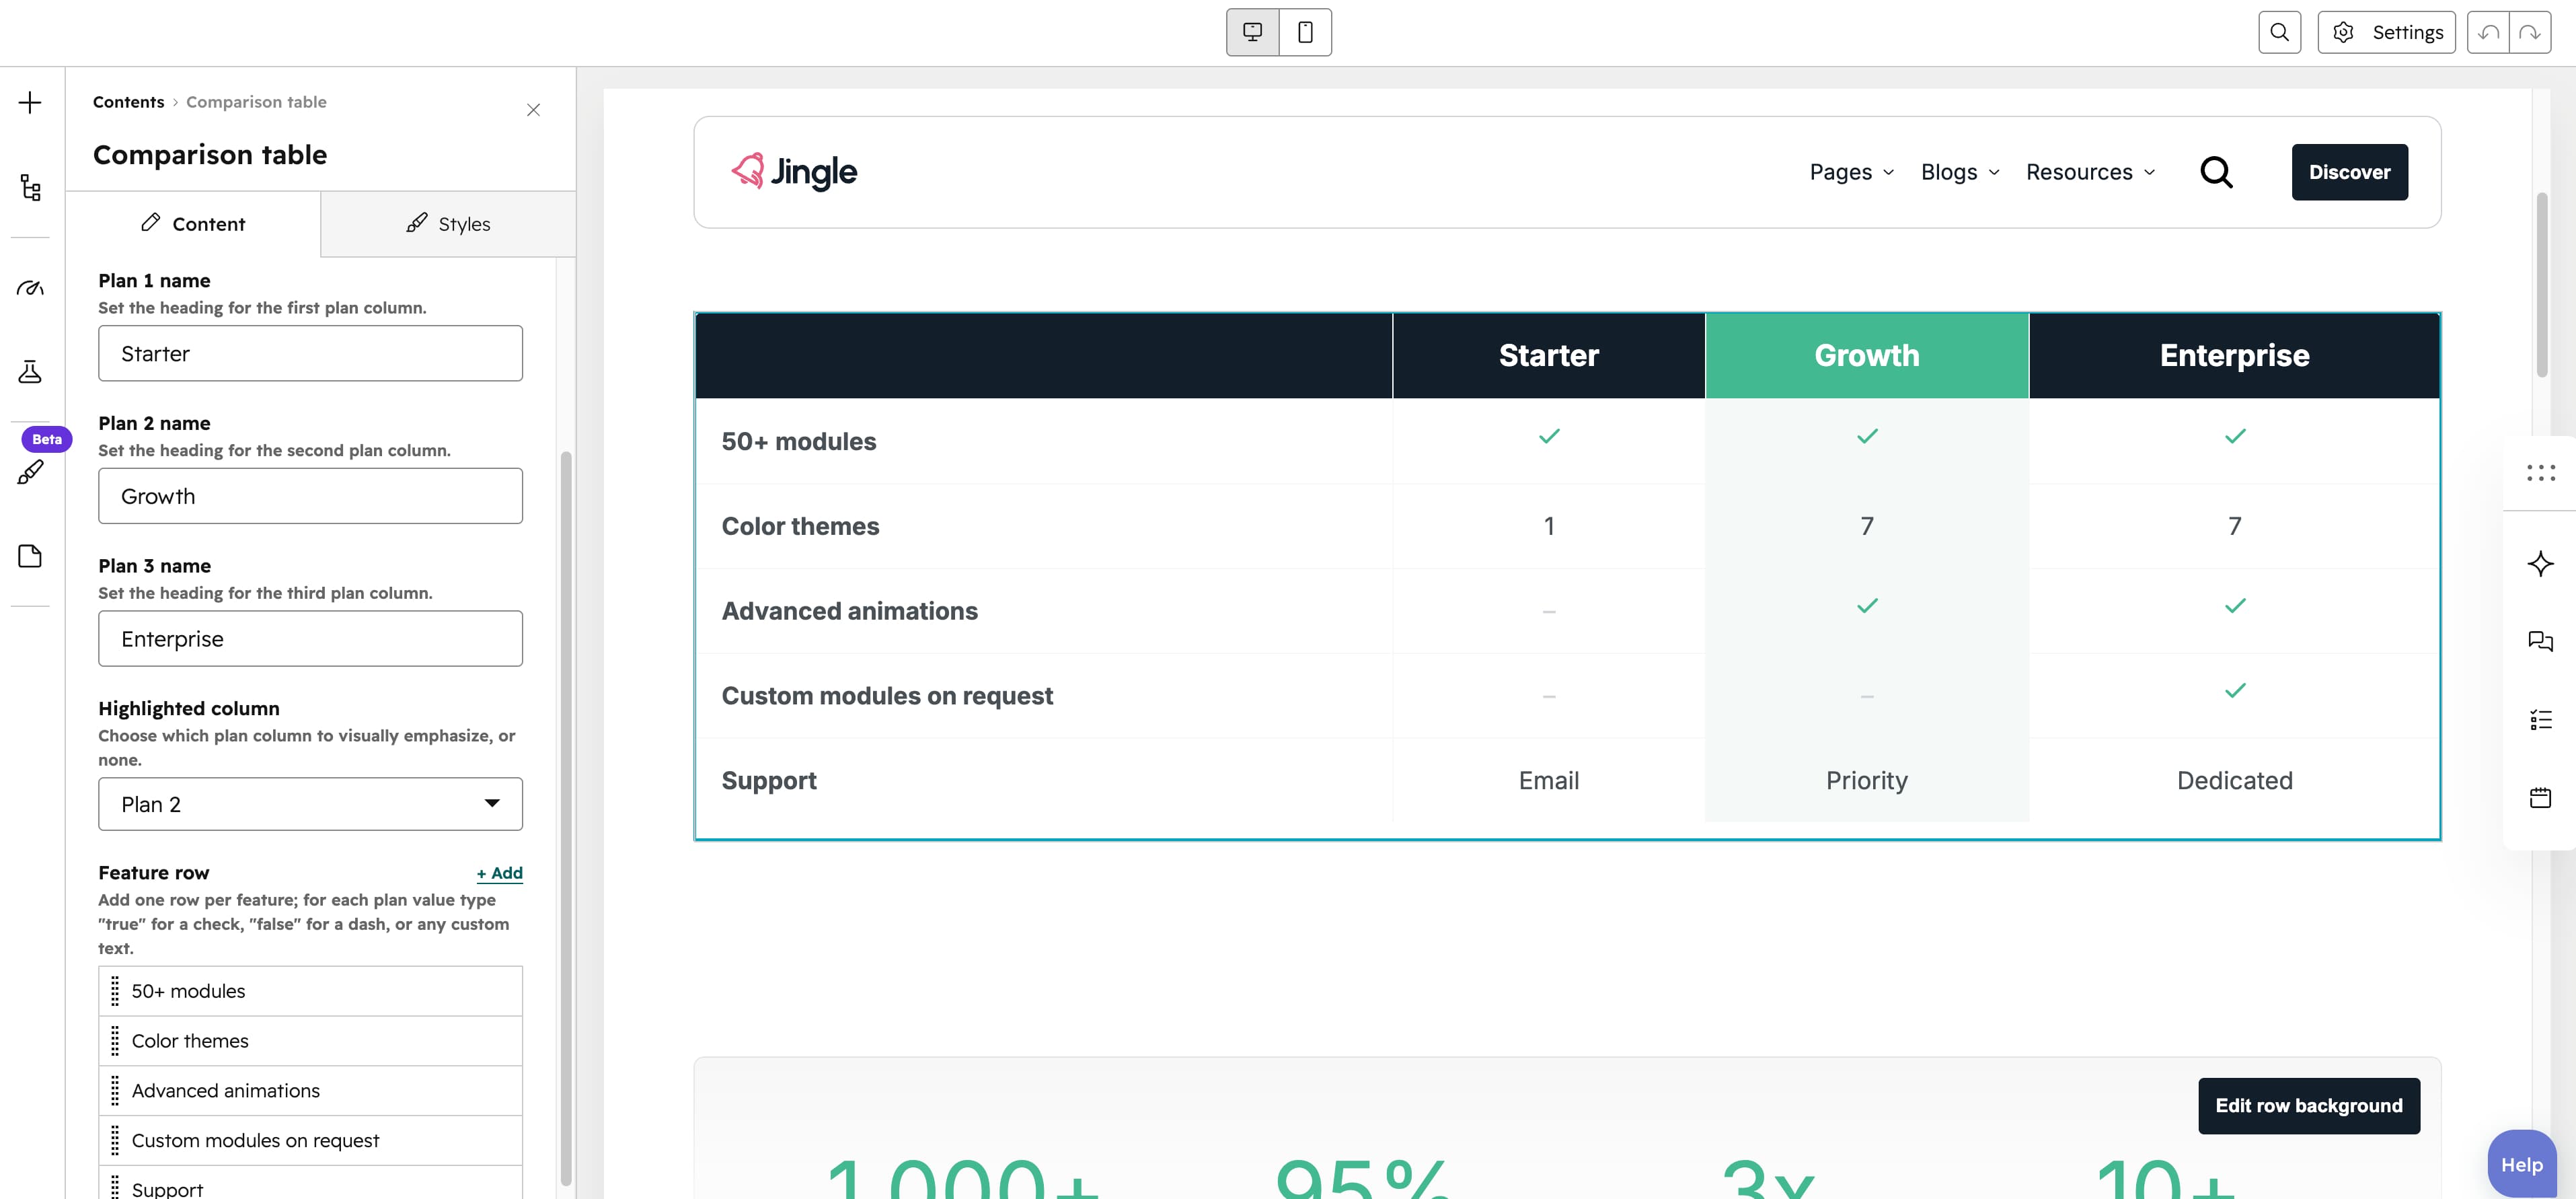Viewport: 2576px width, 1199px height.
Task: Open Settings with gear icon
Action: [2386, 32]
